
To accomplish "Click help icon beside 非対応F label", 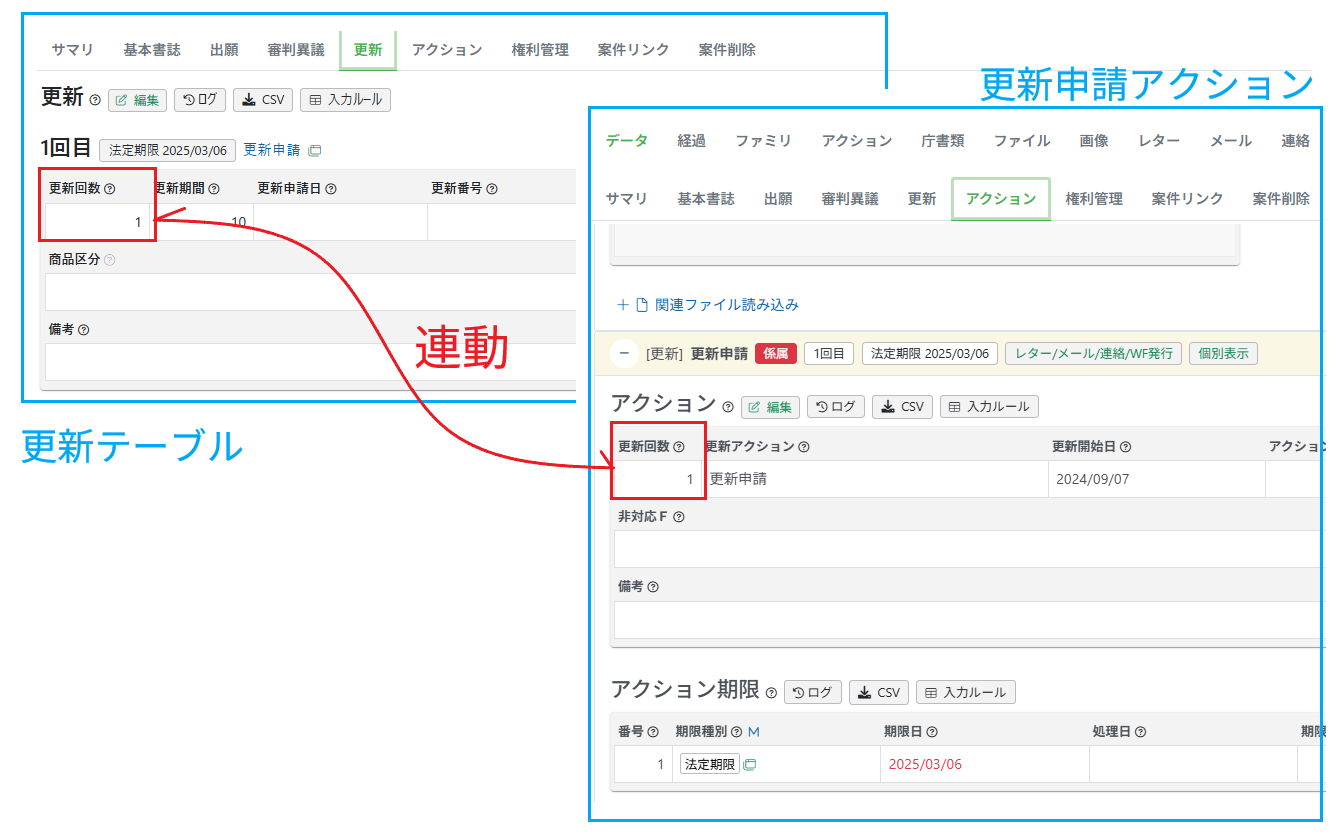I will [x=679, y=517].
